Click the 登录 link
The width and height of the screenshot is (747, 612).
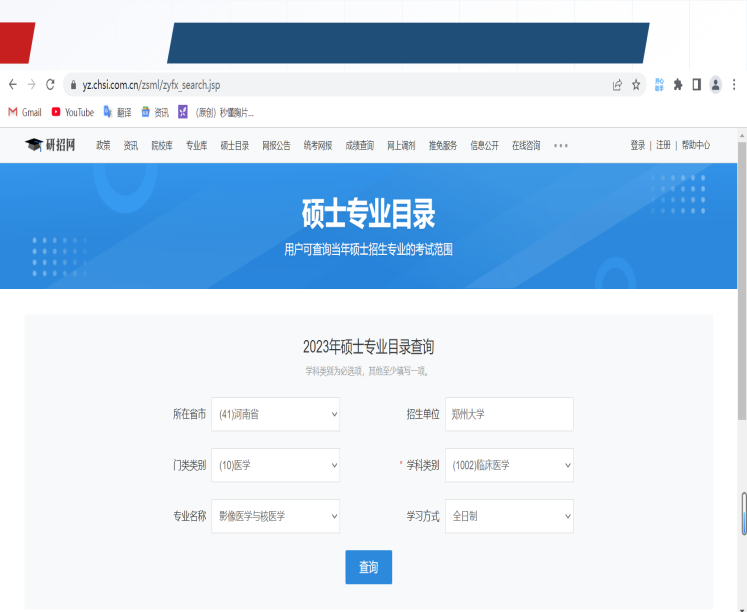click(x=638, y=145)
